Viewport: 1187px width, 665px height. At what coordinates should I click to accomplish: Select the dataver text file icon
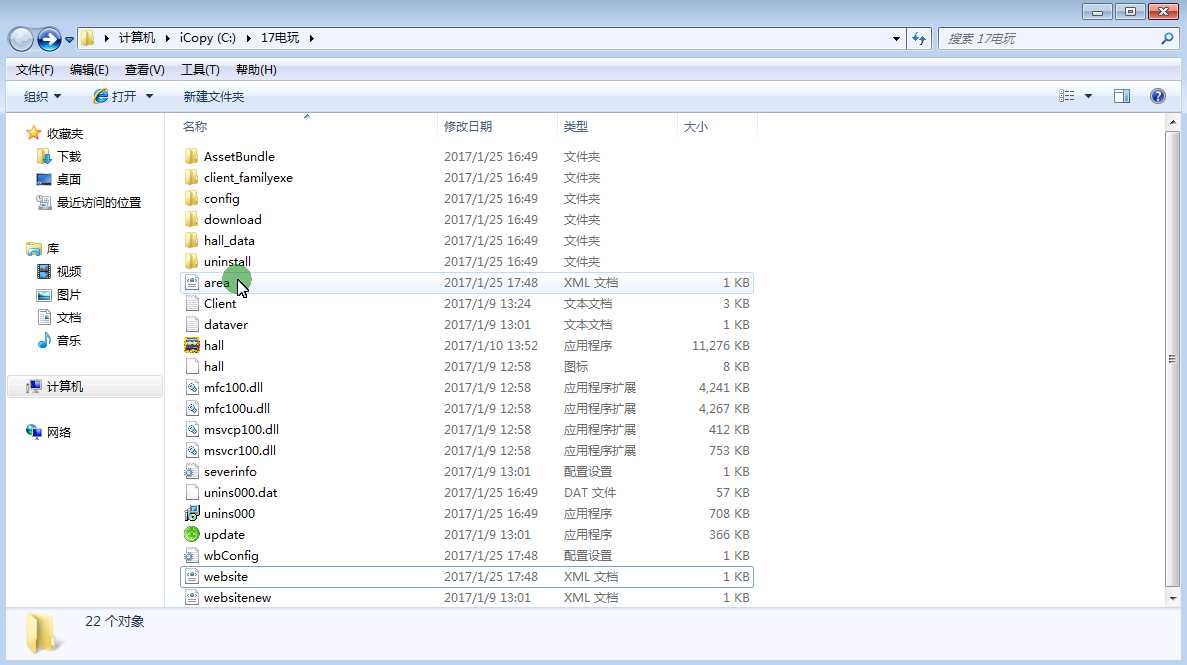(x=192, y=324)
